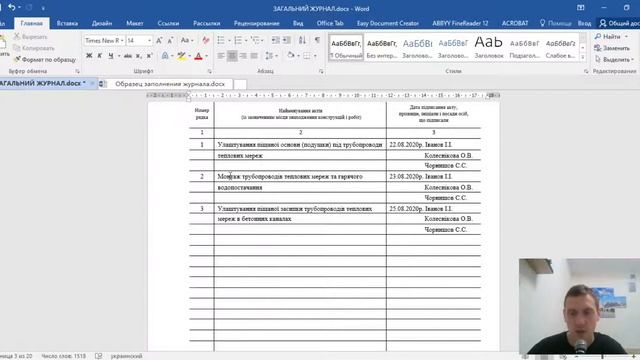Apply numbered list
This screenshot has width=640, height=360.
[238, 40]
